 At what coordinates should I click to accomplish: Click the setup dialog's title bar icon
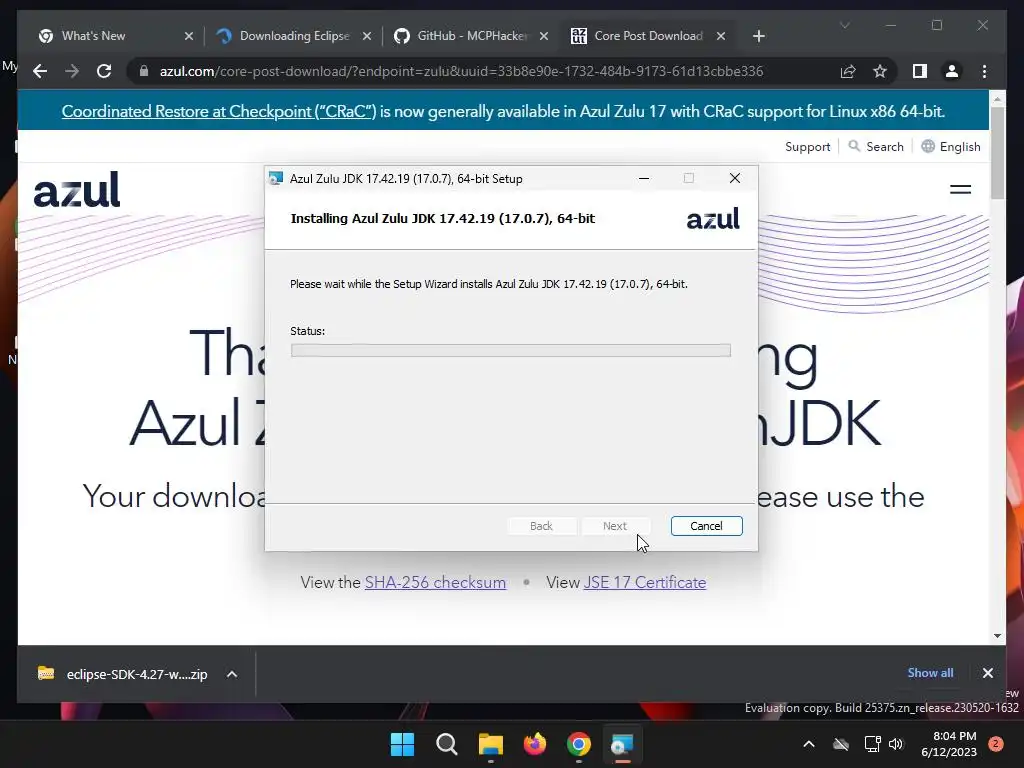tap(276, 178)
